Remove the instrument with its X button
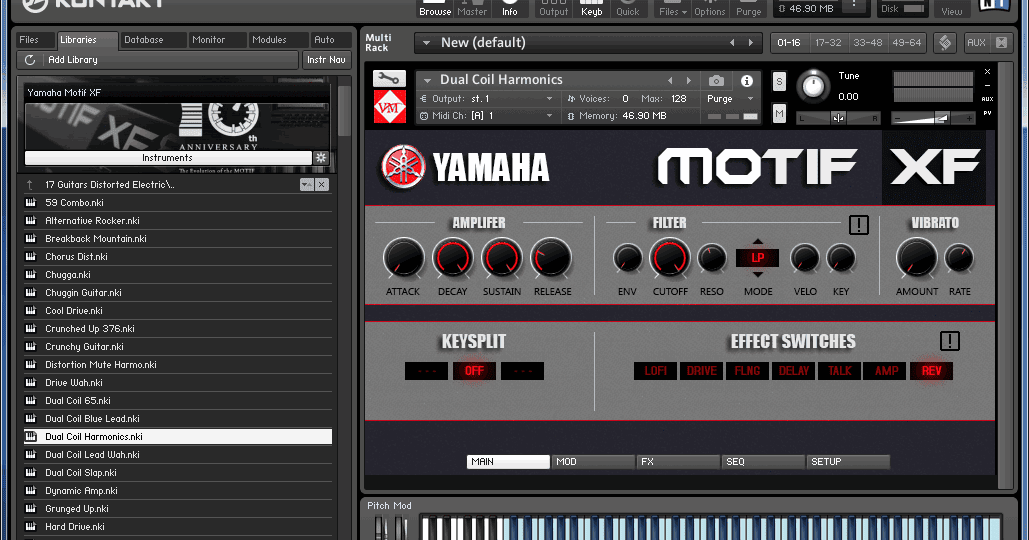Viewport: 1029px width, 540px height. (987, 72)
